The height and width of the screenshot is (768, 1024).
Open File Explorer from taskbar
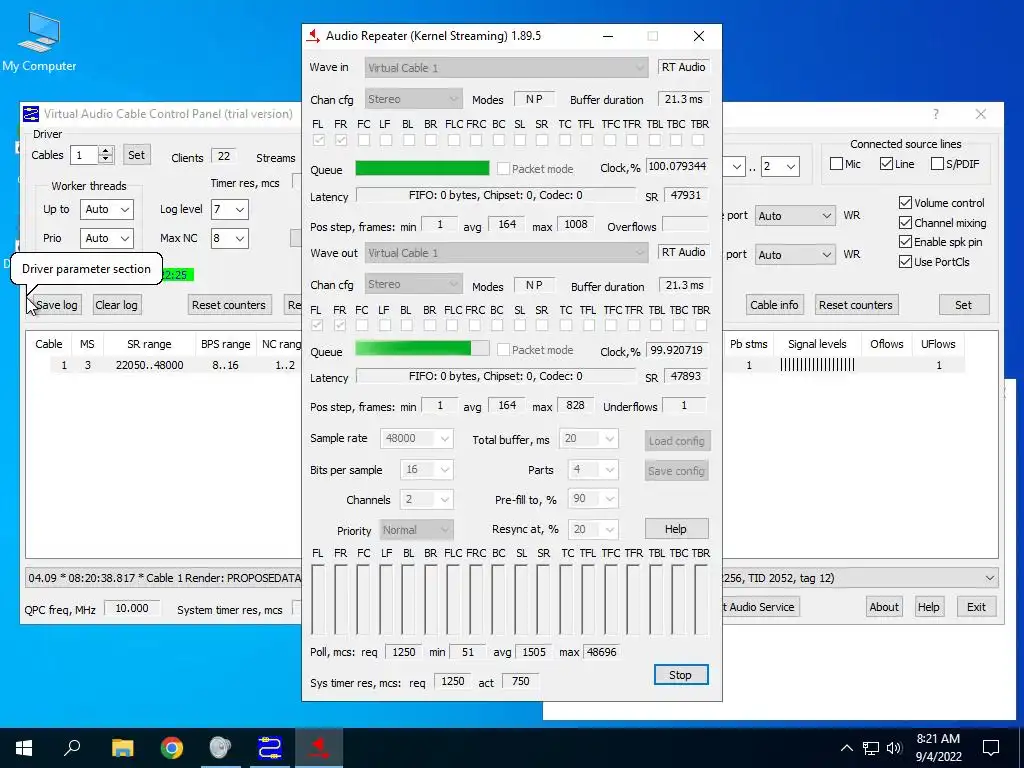coord(122,747)
